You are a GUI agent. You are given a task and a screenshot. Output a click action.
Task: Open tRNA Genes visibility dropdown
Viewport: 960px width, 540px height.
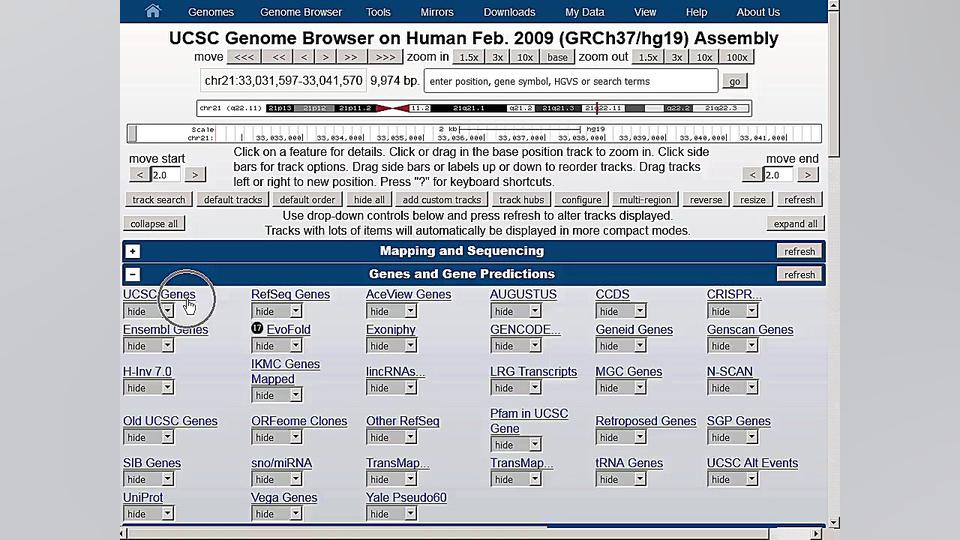621,479
